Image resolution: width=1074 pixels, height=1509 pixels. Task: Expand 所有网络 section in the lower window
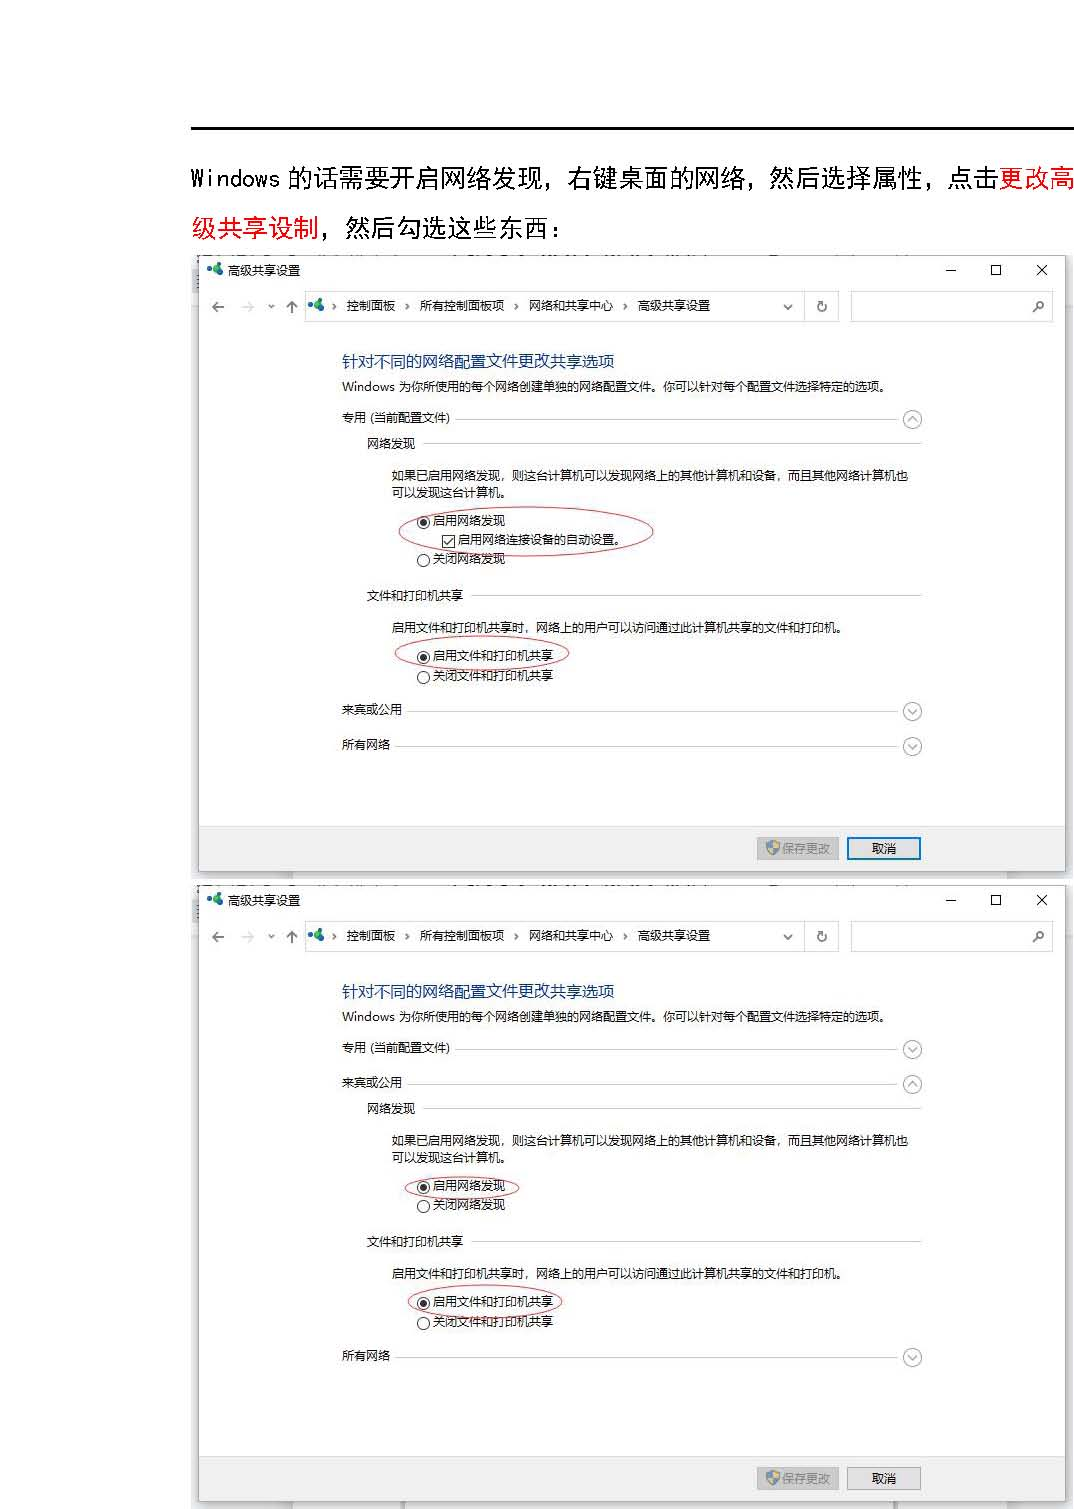pos(912,1357)
